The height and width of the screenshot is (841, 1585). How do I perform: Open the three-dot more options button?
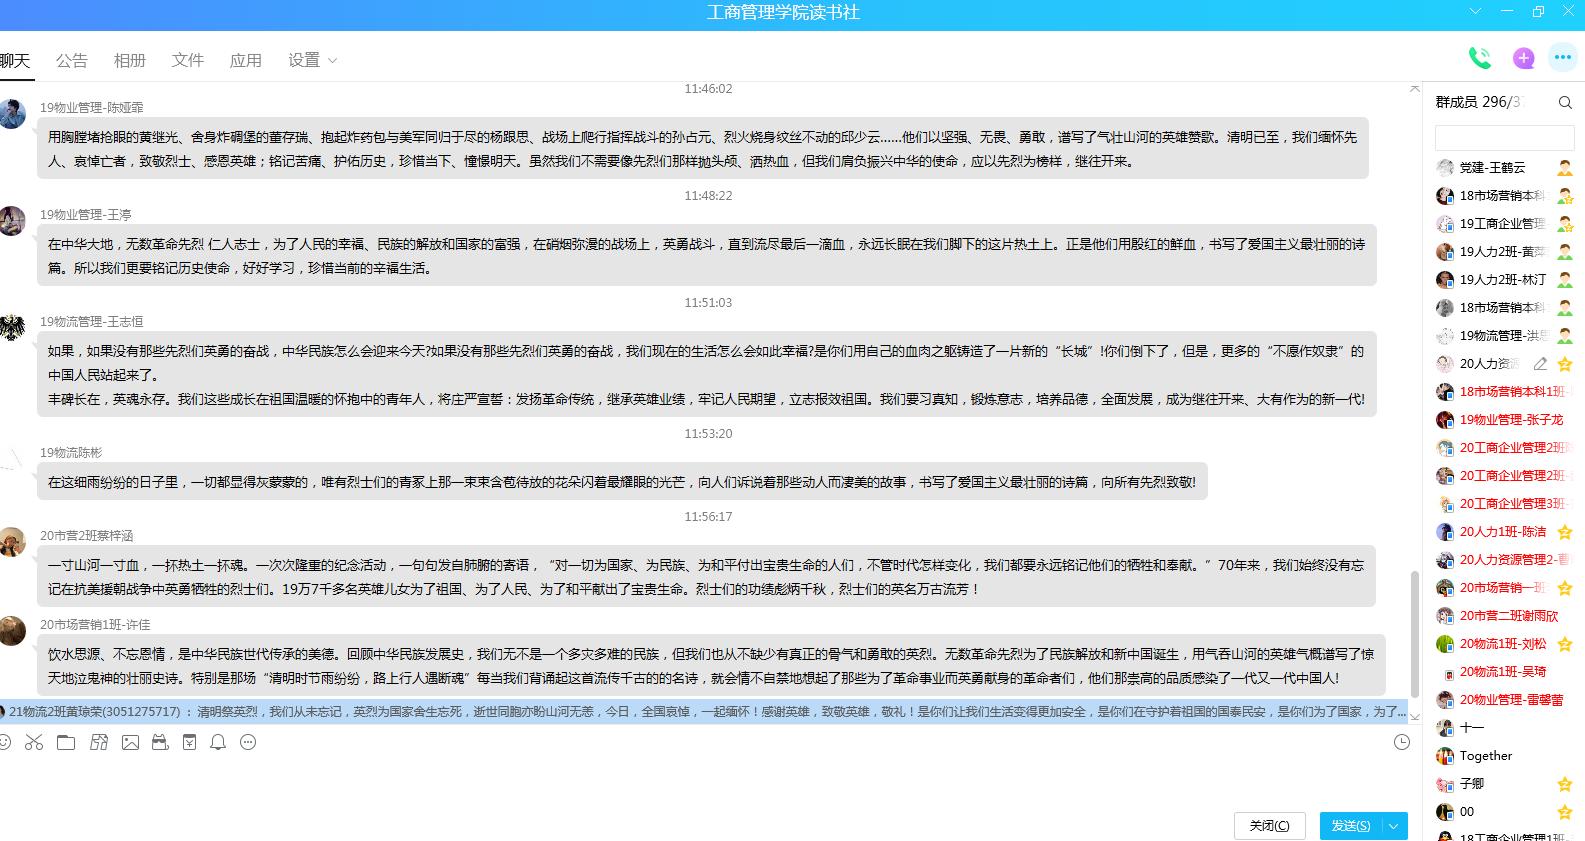[x=1562, y=58]
